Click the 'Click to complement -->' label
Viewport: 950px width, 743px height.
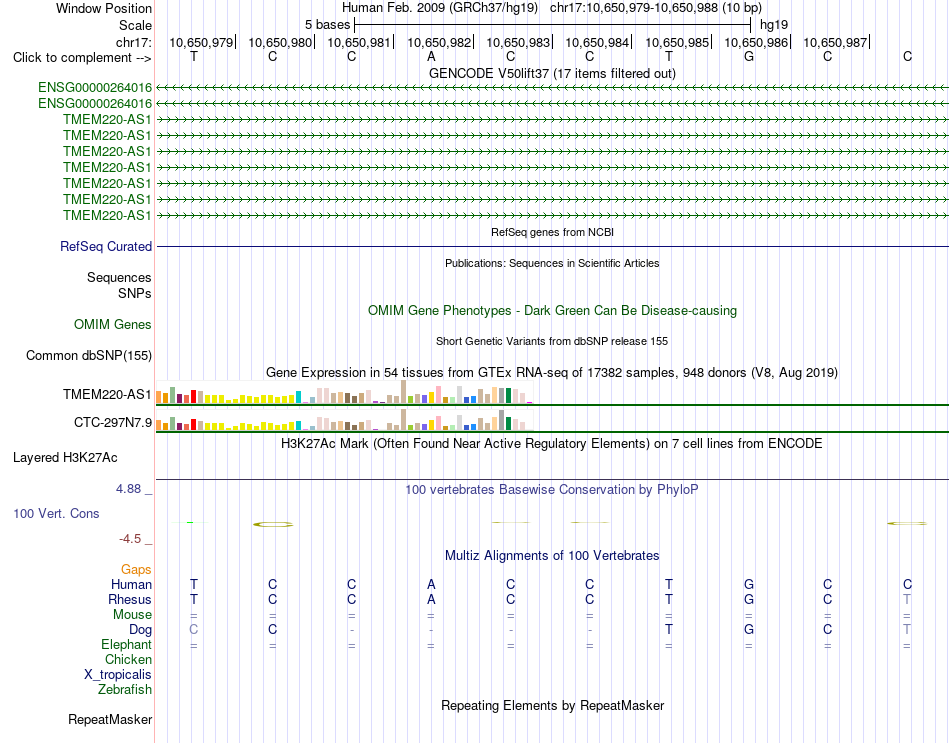[x=82, y=58]
